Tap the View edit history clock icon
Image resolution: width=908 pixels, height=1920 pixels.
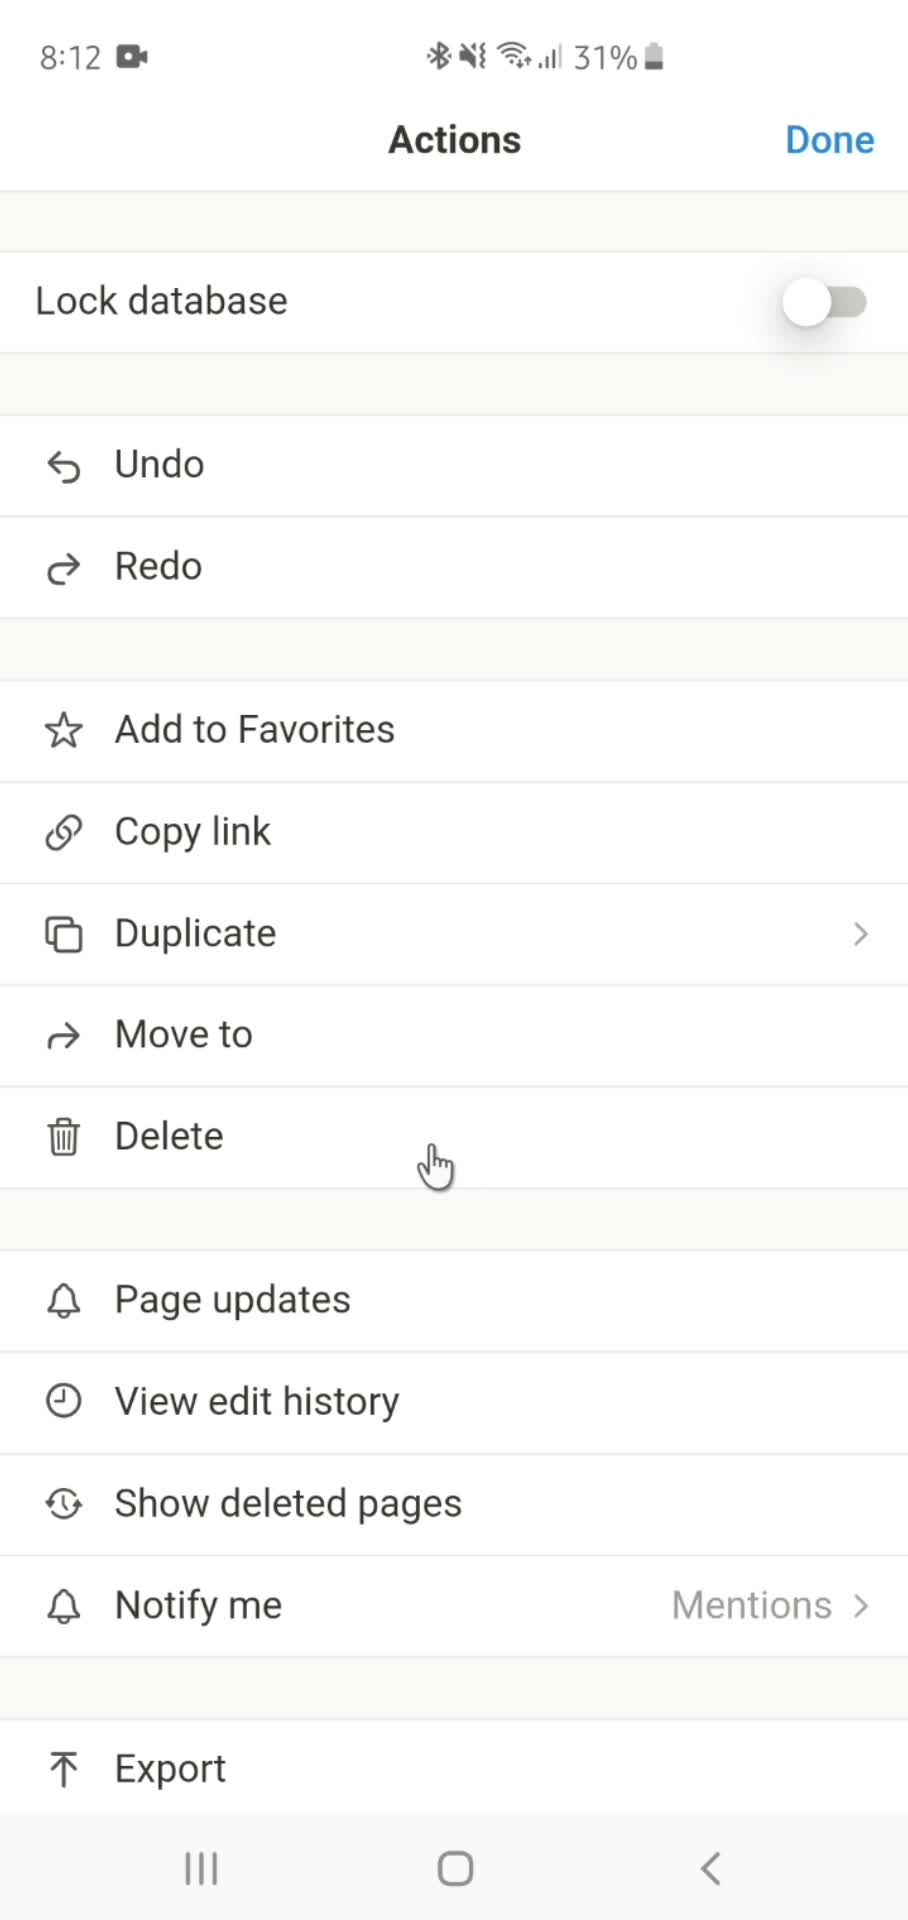[63, 1402]
